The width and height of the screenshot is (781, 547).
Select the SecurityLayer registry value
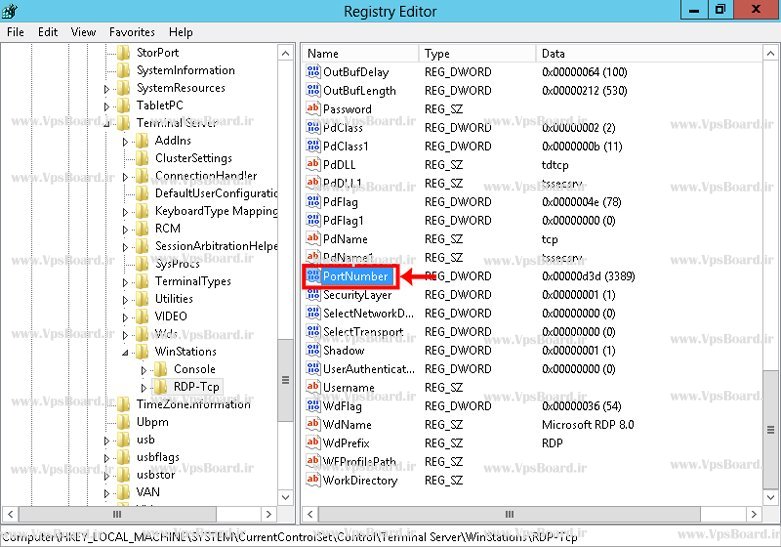357,295
